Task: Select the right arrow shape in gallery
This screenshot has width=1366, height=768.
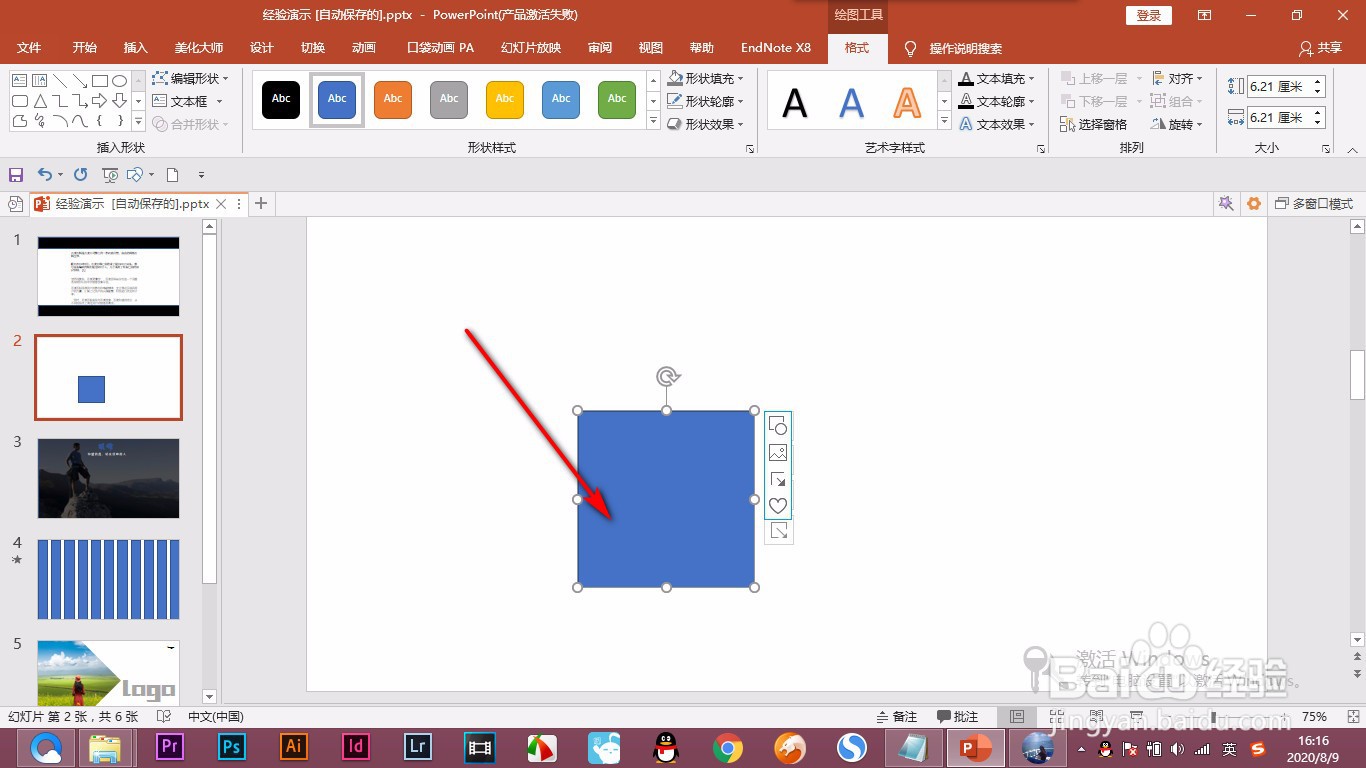Action: tap(99, 101)
